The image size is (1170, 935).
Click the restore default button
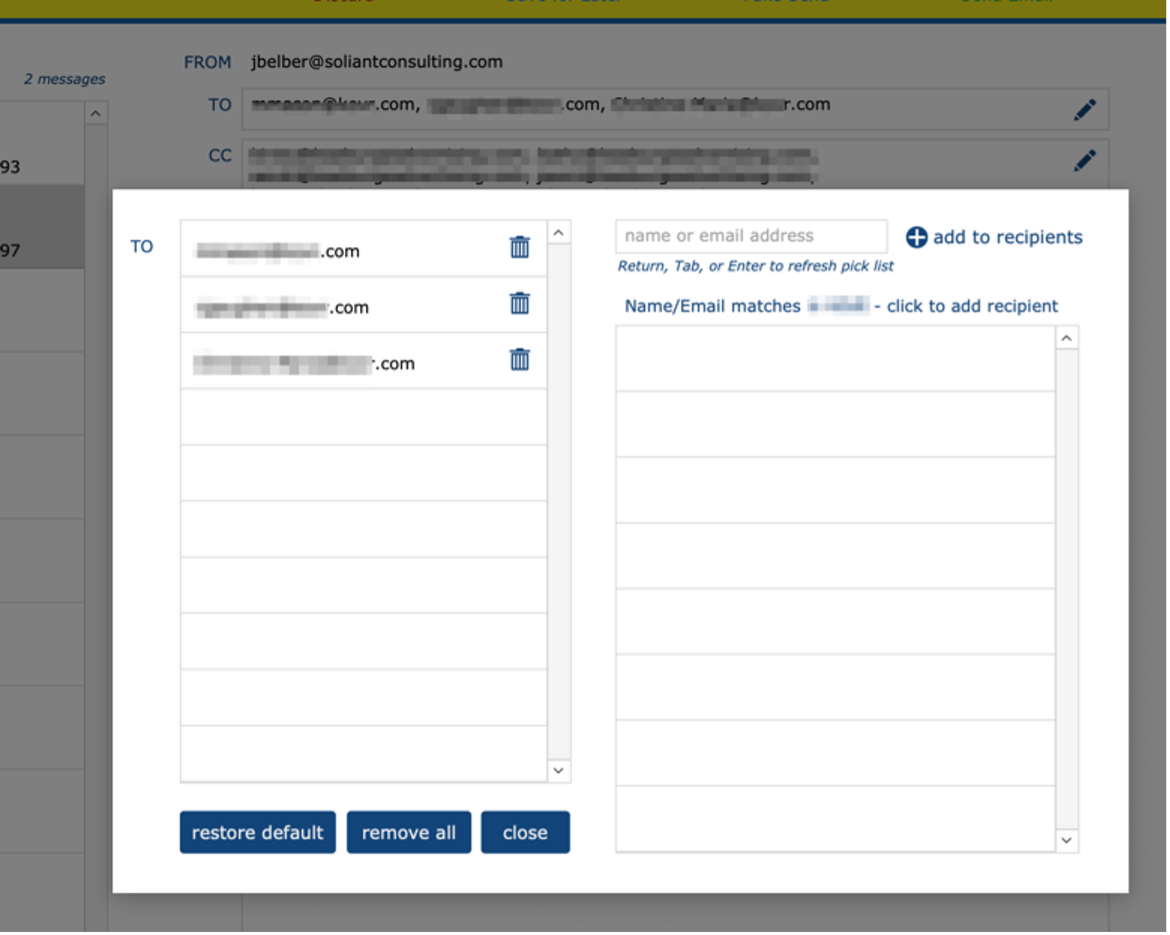tap(257, 833)
